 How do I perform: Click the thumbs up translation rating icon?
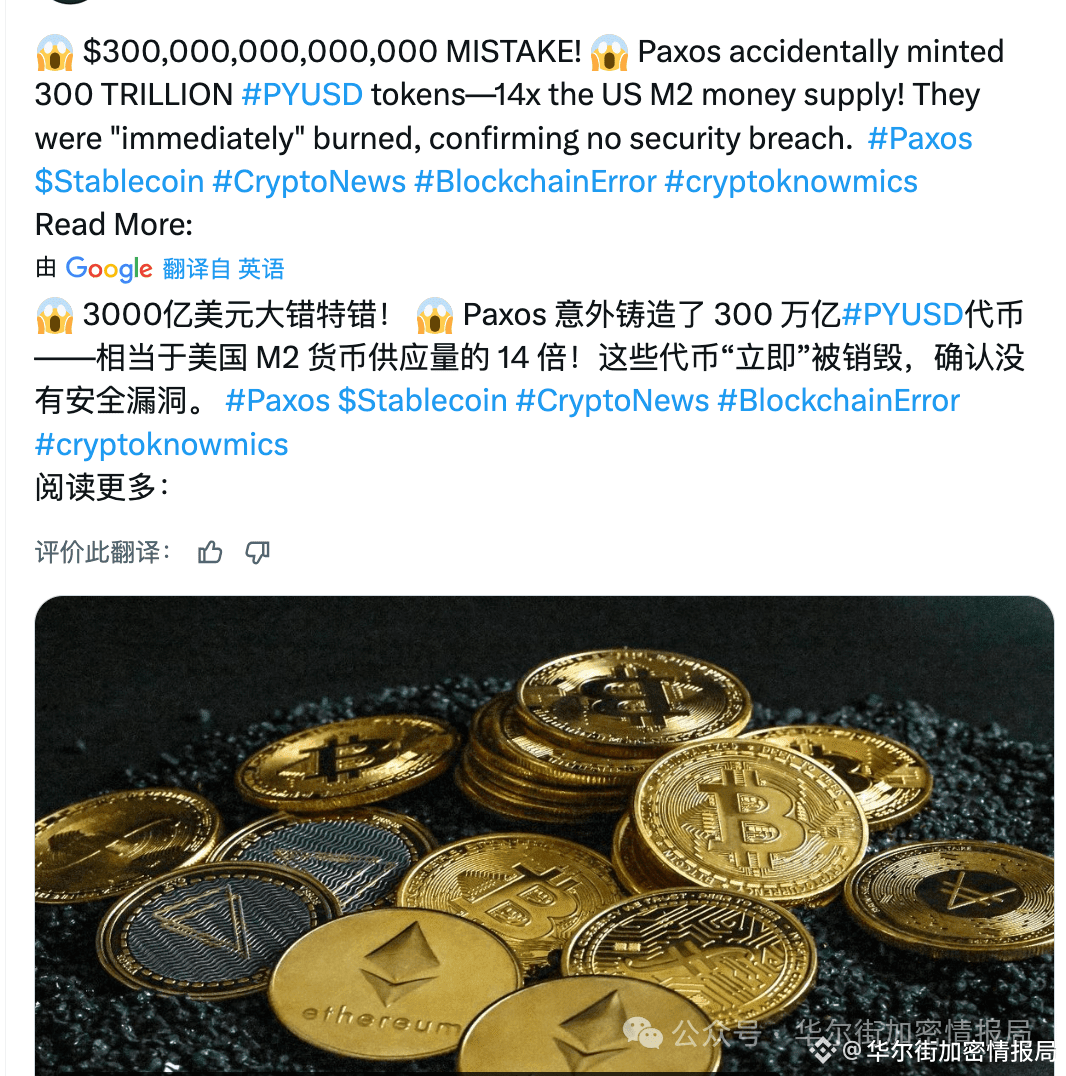click(x=210, y=552)
